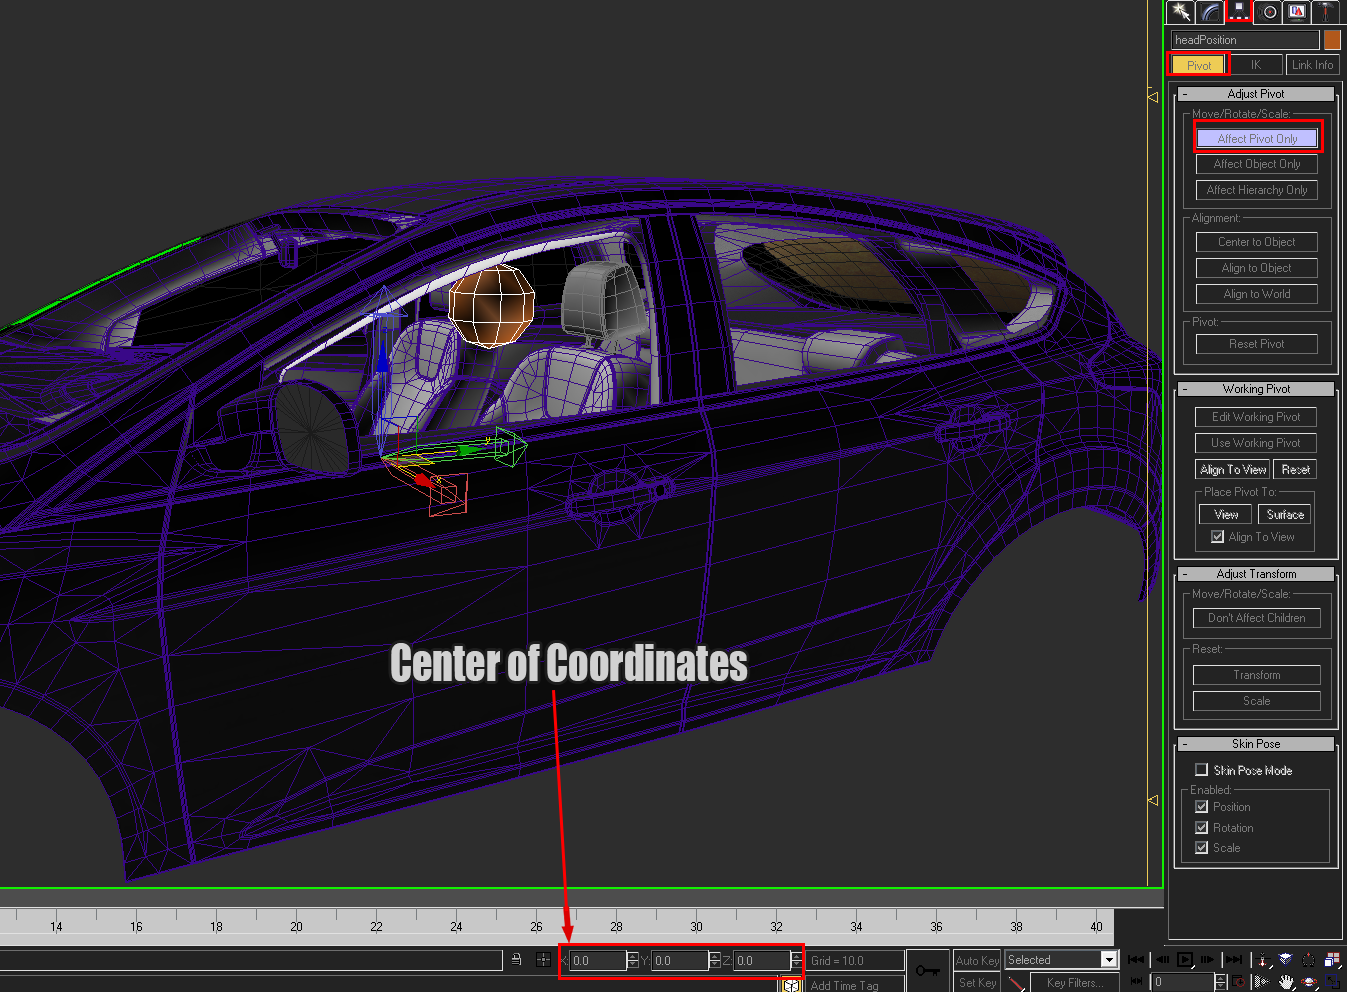This screenshot has height=992, width=1347.
Task: Click the Z coordinate spinner arrows
Action: [796, 960]
